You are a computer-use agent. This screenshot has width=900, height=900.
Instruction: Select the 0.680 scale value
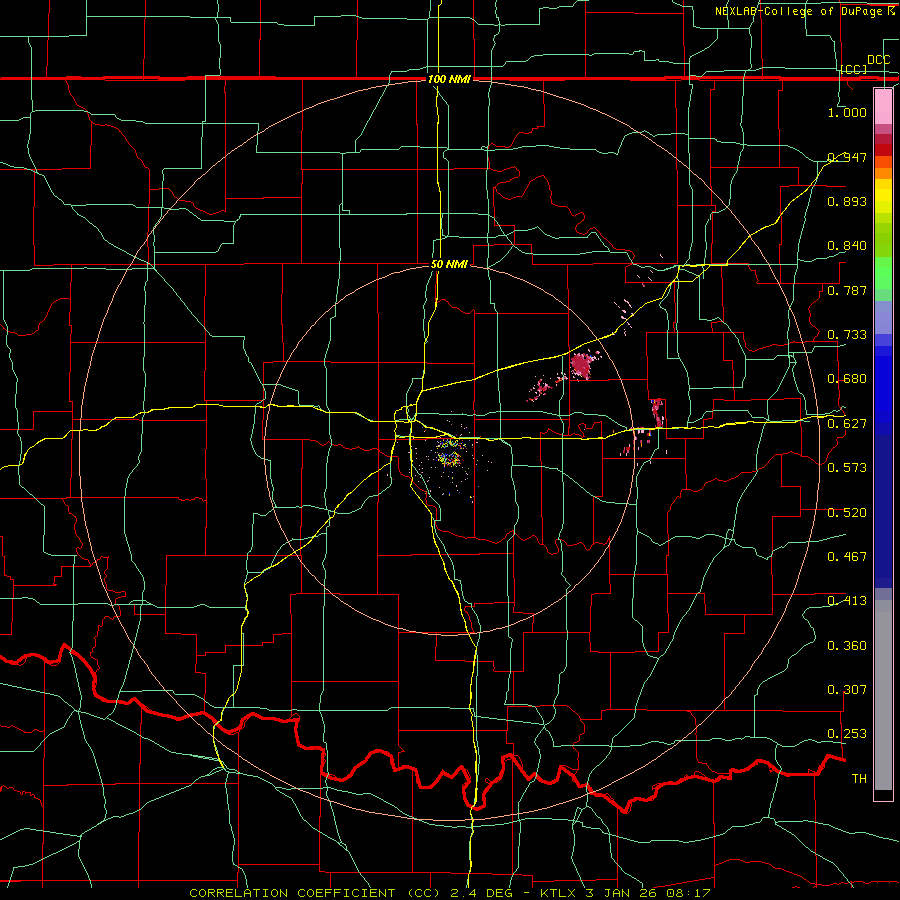point(847,379)
